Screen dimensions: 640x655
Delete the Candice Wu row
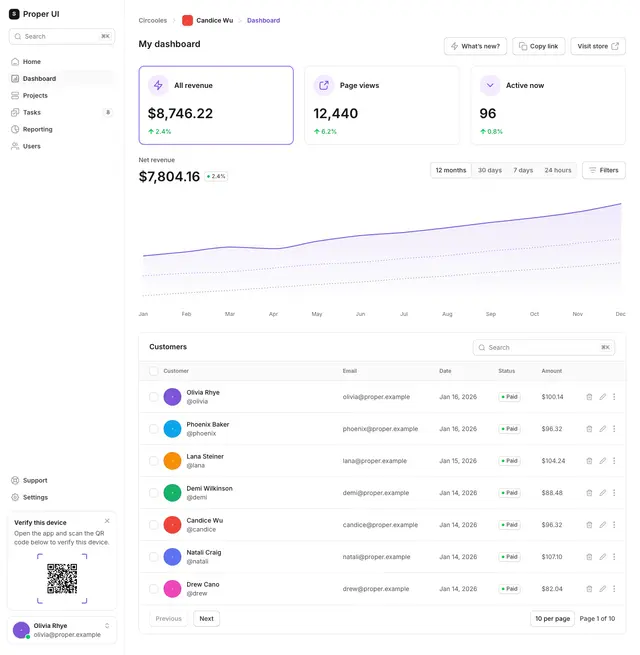(589, 525)
